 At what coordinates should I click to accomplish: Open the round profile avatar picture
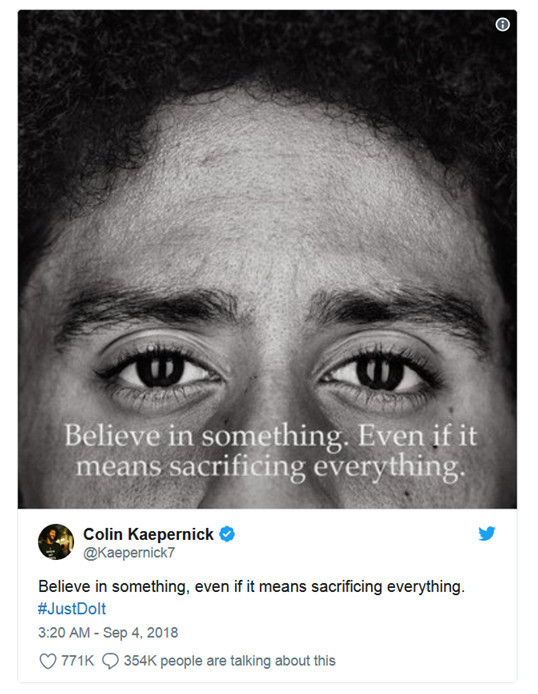pos(56,542)
